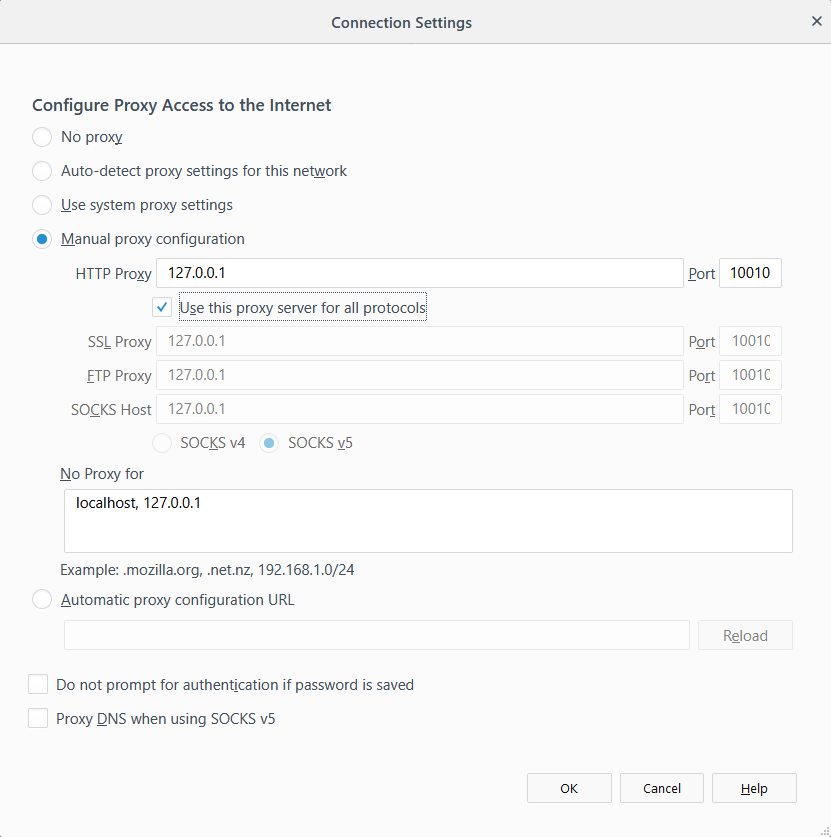Screen dimensions: 831x837
Task: Click the FTP Proxy port field
Action: pos(750,375)
